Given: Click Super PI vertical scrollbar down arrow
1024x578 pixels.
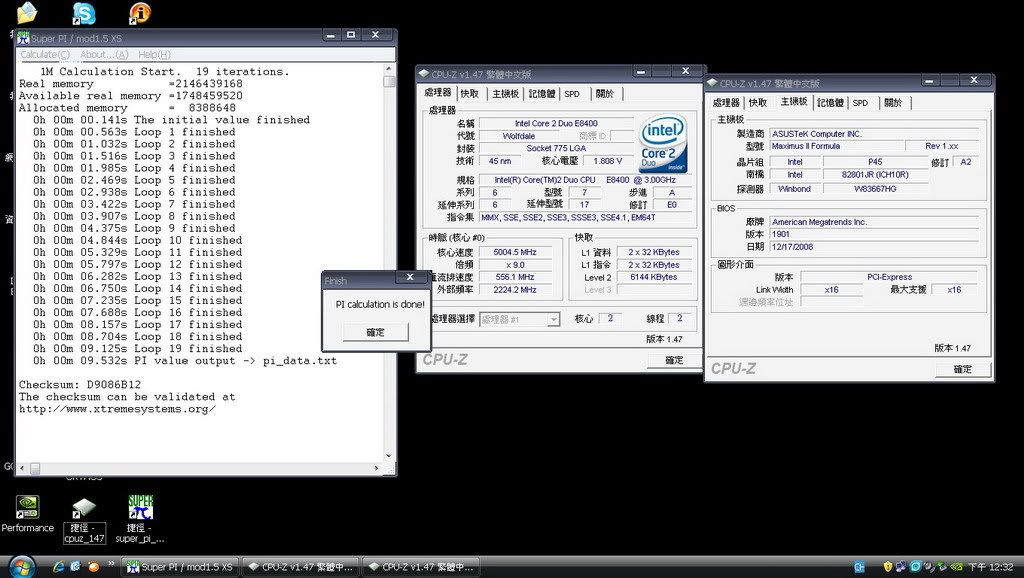Looking at the screenshot, I should (x=389, y=457).
